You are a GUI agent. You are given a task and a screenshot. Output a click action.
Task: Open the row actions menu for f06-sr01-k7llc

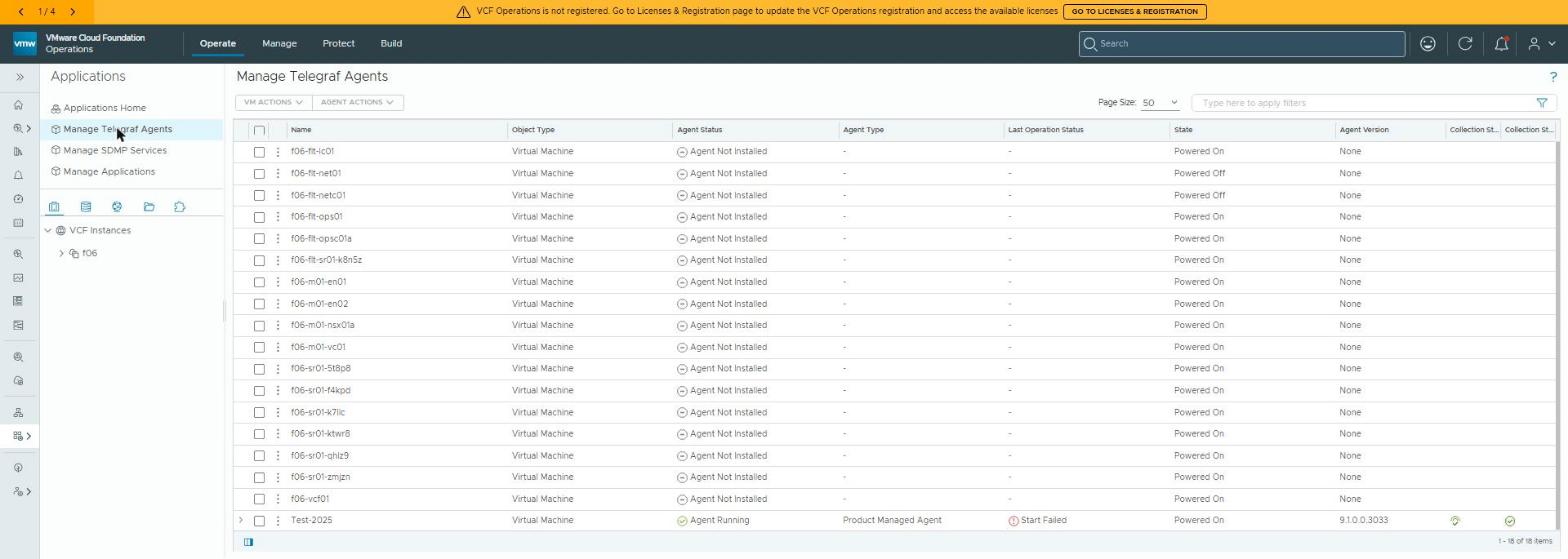tap(278, 412)
